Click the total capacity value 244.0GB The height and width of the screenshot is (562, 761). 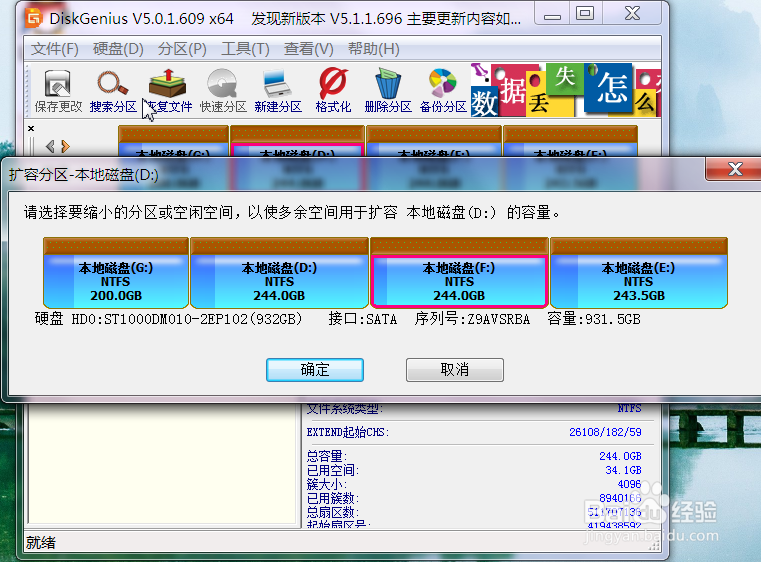(620, 456)
